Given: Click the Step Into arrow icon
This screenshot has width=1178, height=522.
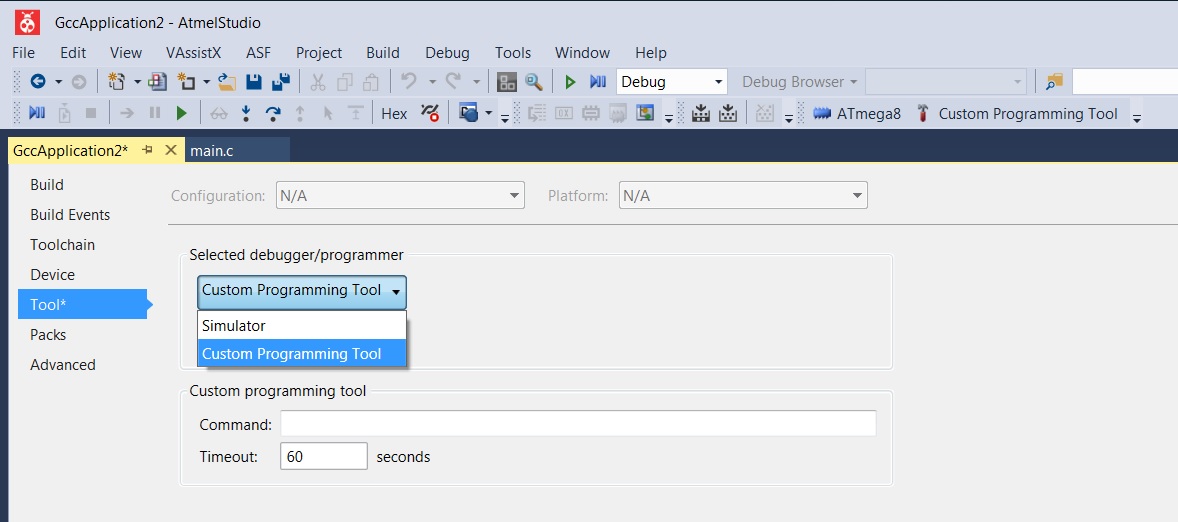Looking at the screenshot, I should click(x=246, y=113).
